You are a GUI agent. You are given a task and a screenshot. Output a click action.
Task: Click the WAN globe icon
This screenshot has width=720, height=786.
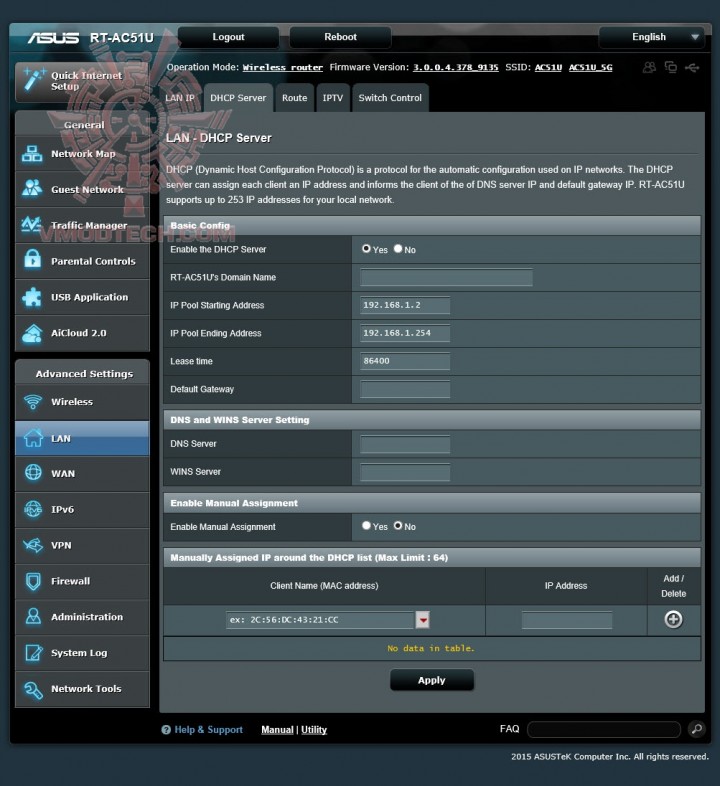click(x=33, y=473)
